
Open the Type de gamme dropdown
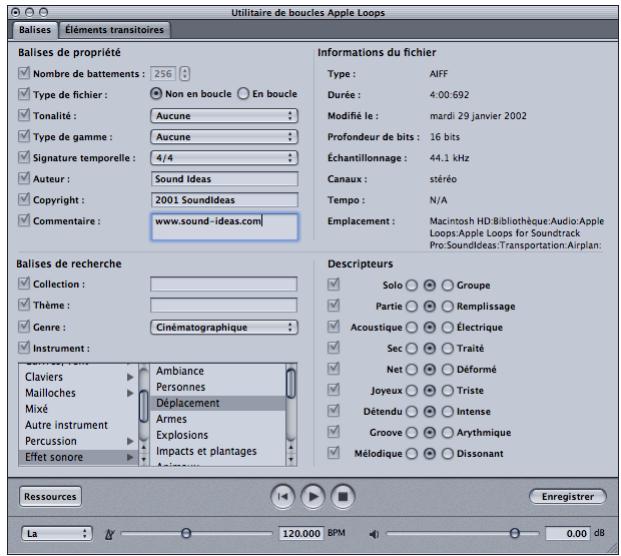point(224,137)
